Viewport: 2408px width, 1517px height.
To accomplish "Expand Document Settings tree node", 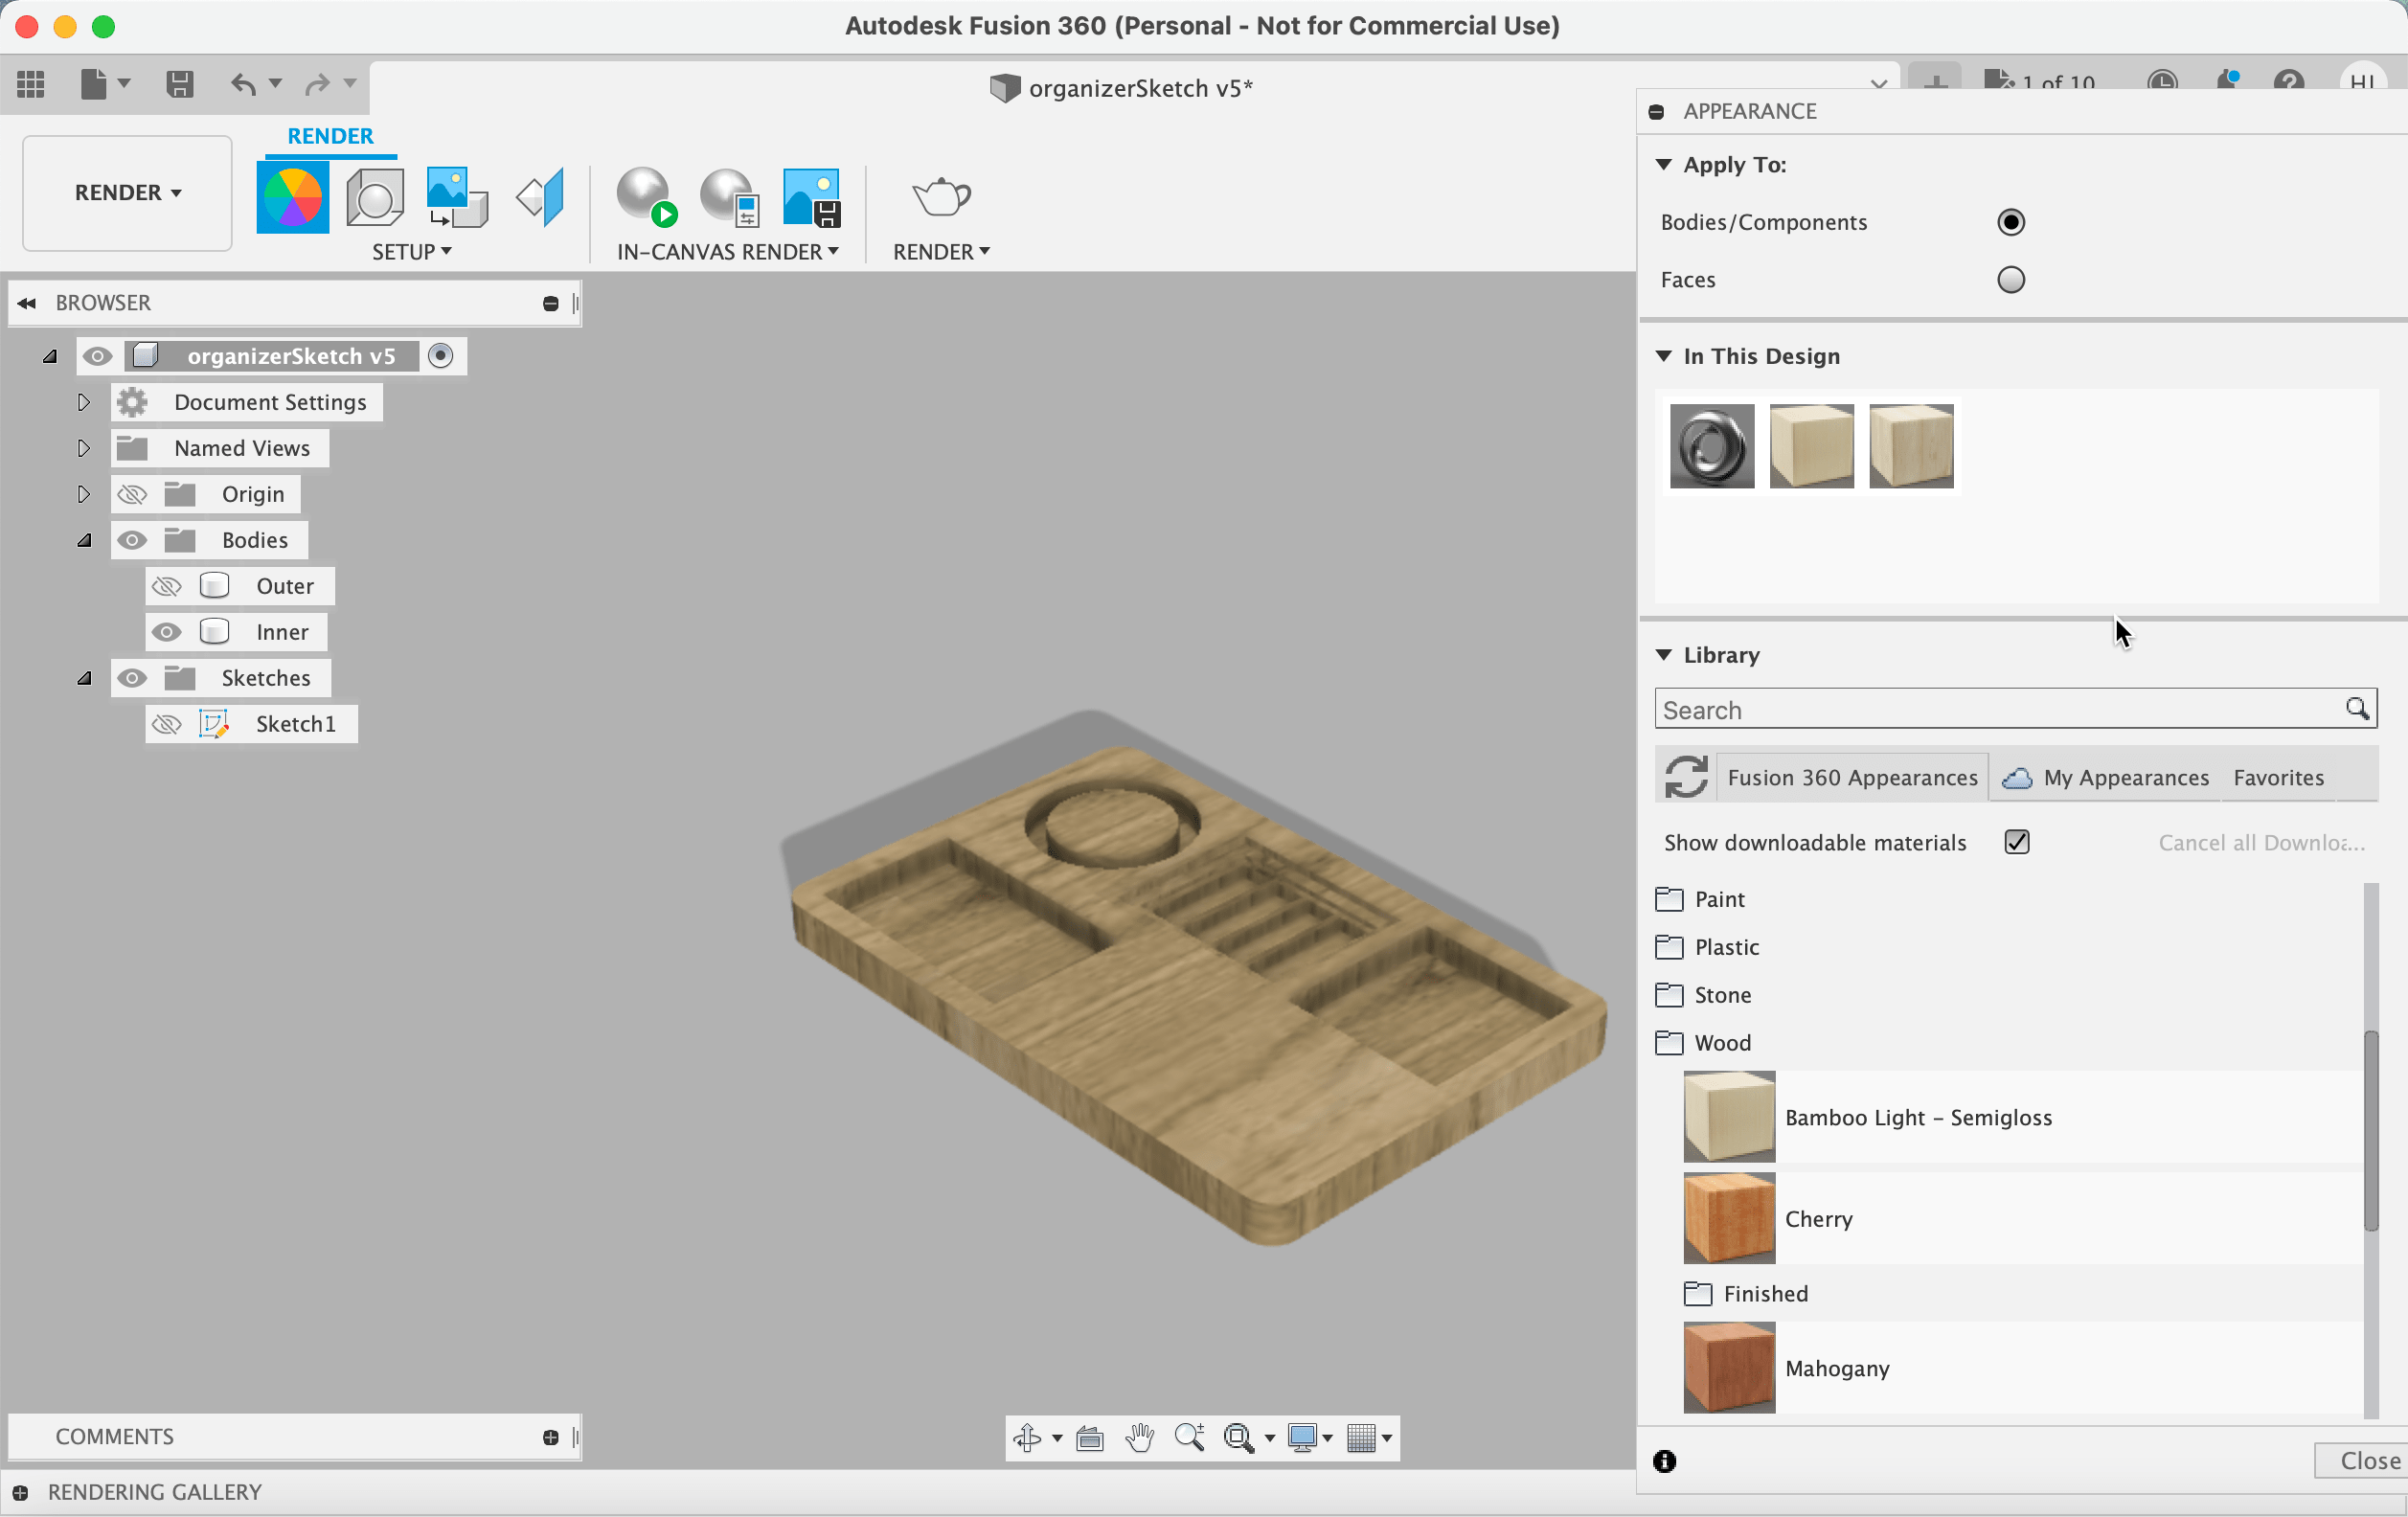I will (x=84, y=402).
